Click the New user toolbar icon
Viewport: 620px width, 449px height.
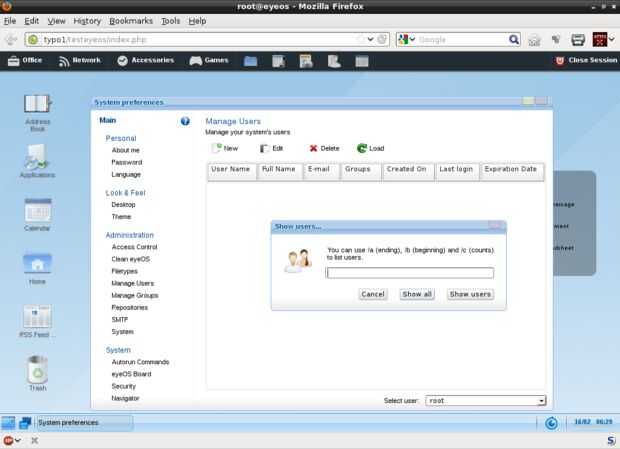click(x=216, y=148)
